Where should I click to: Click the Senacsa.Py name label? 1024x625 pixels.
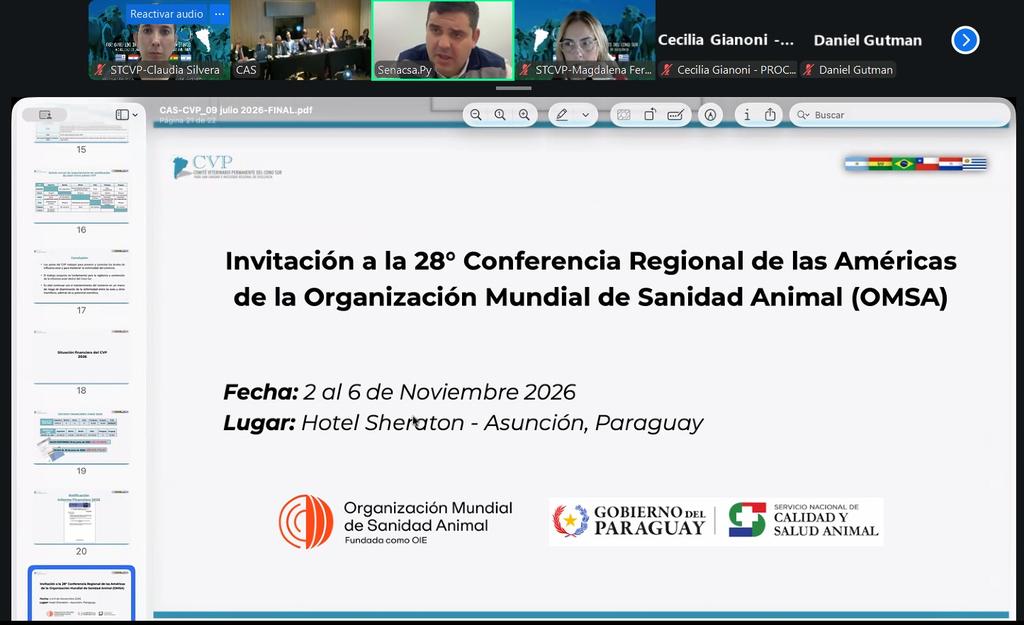point(404,70)
